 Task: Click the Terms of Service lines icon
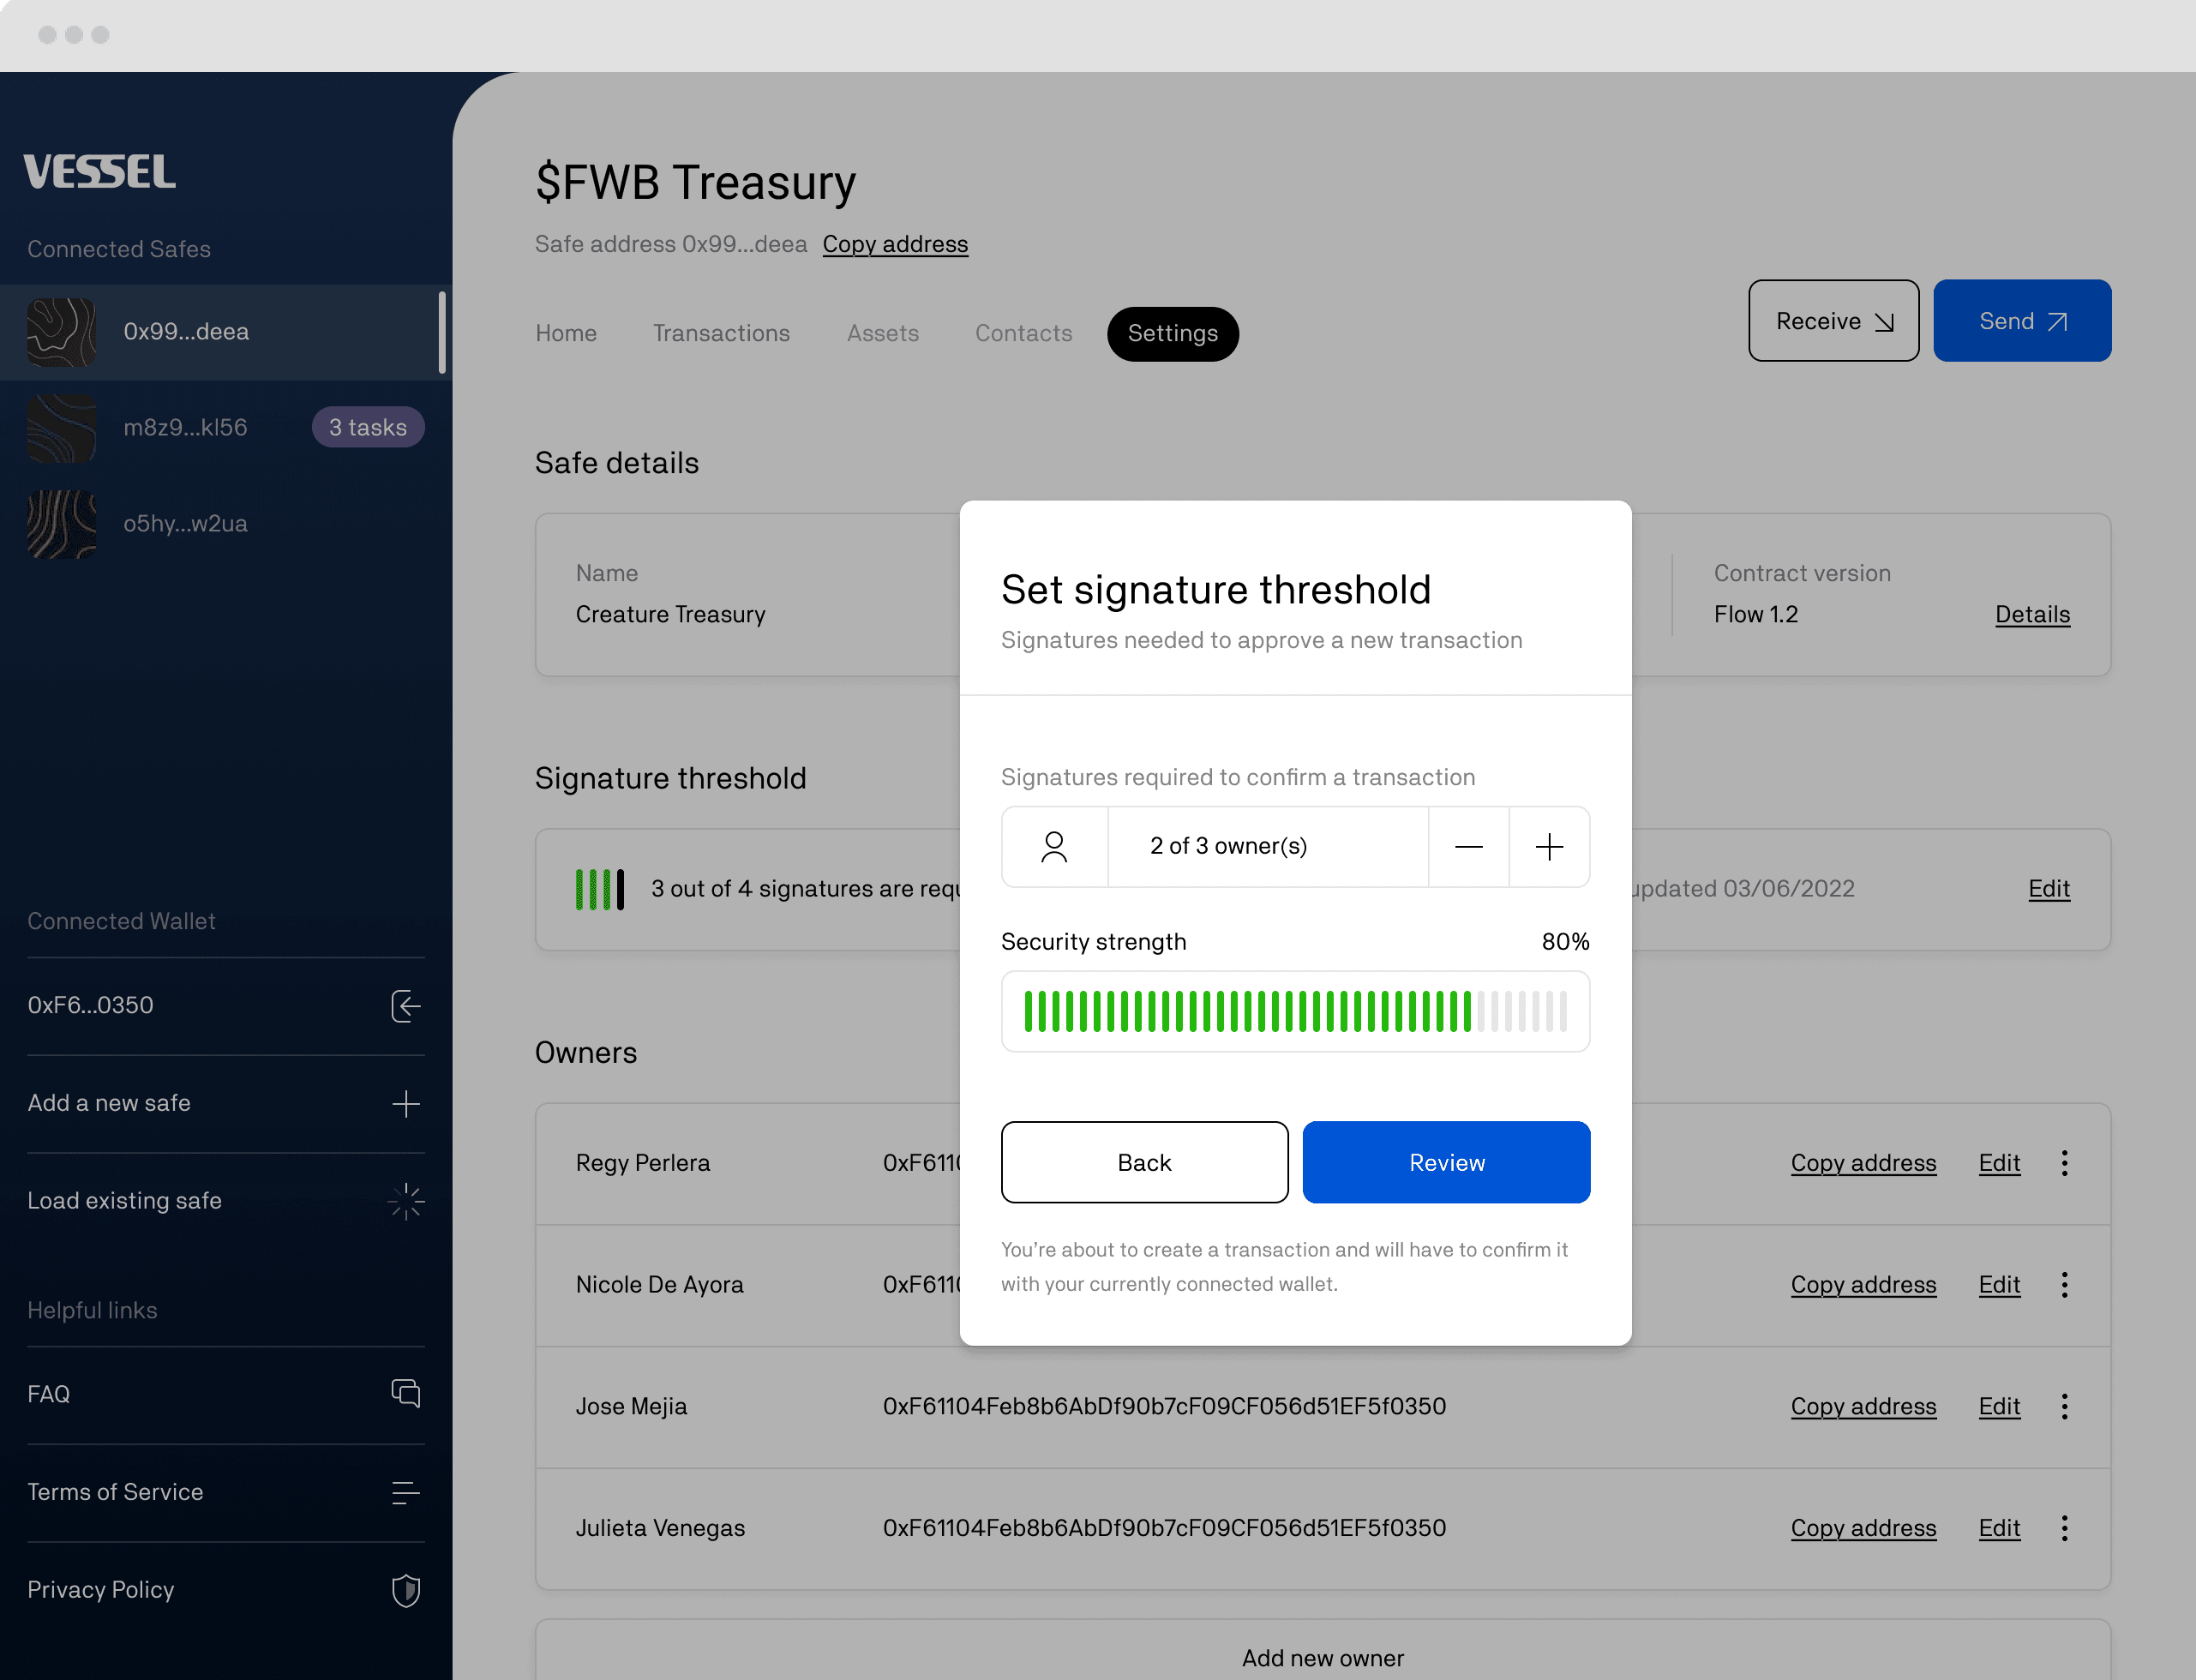405,1492
